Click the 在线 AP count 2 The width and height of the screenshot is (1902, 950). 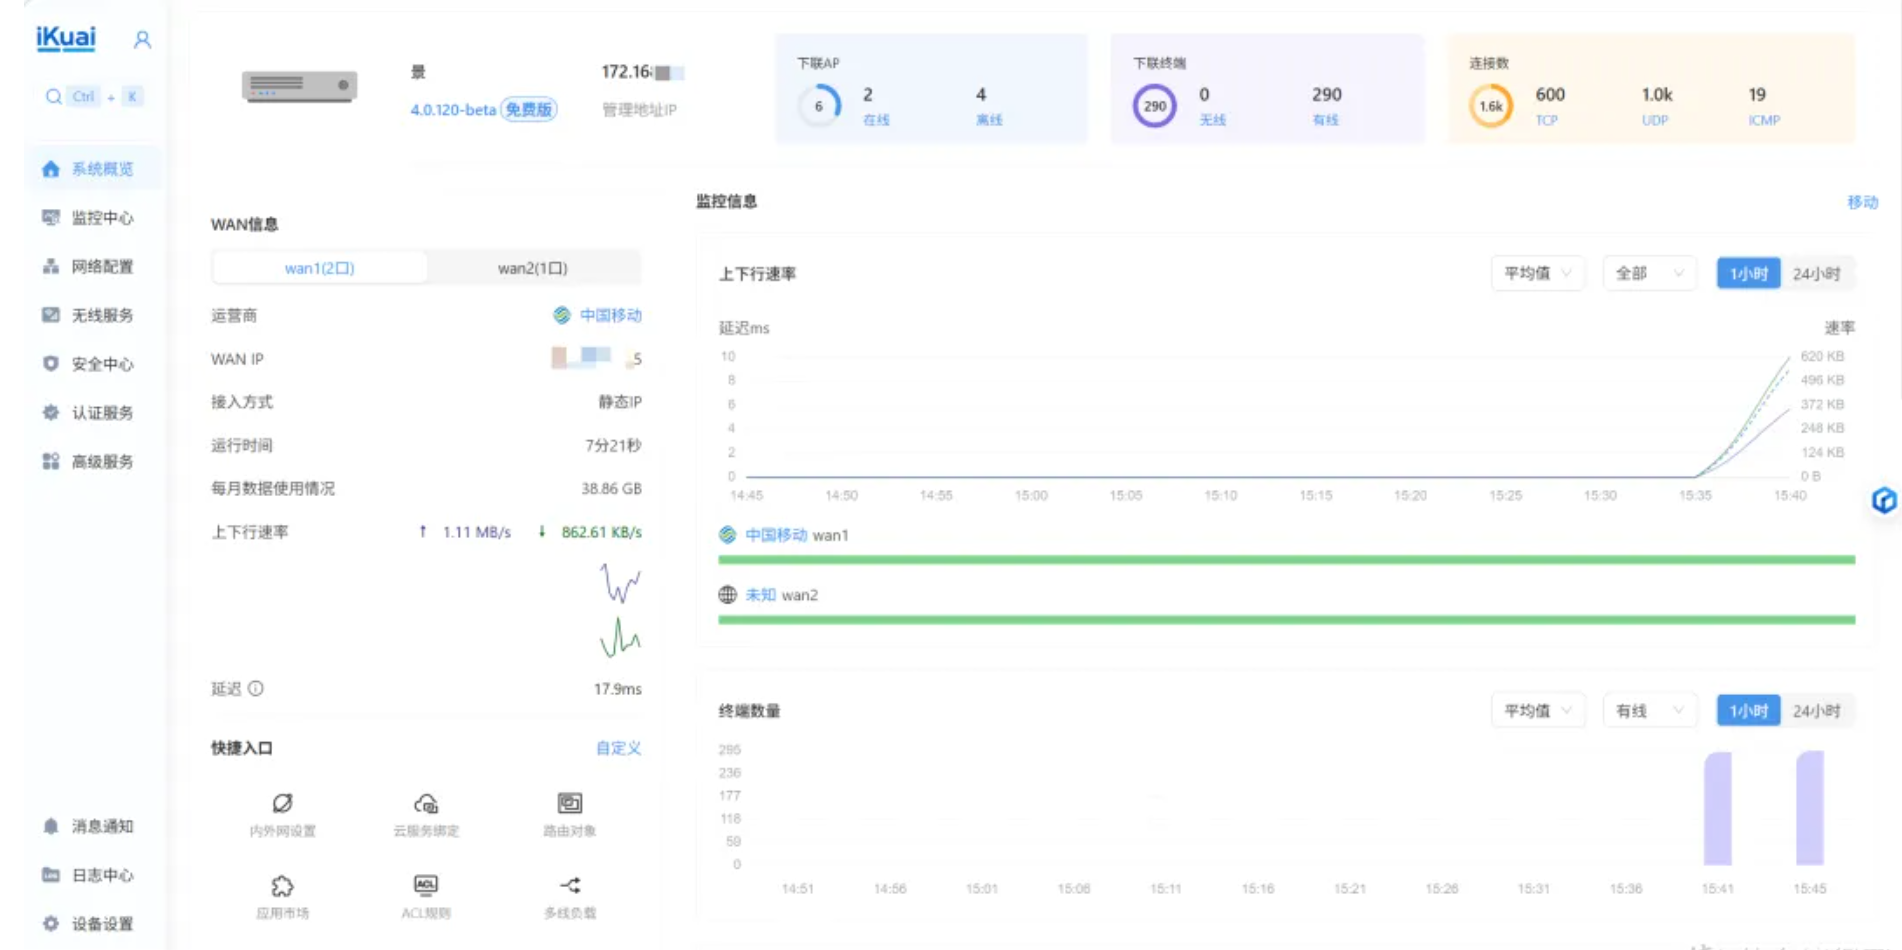868,94
